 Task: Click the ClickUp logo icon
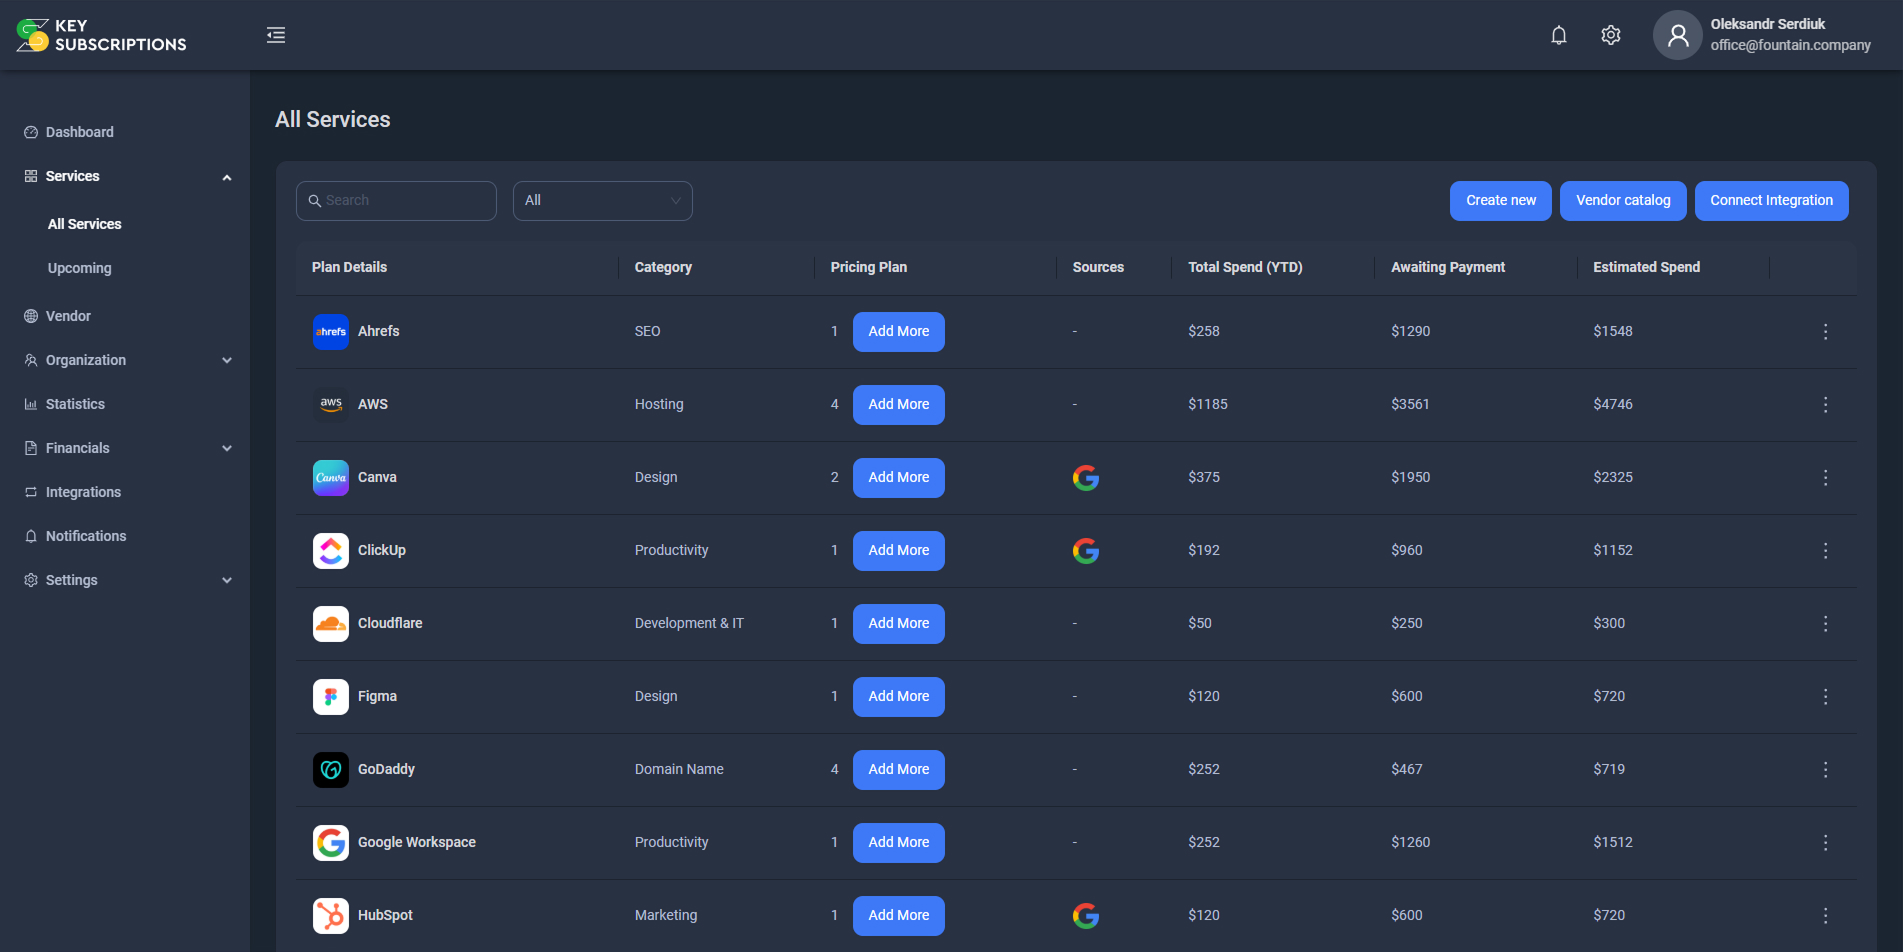click(331, 551)
